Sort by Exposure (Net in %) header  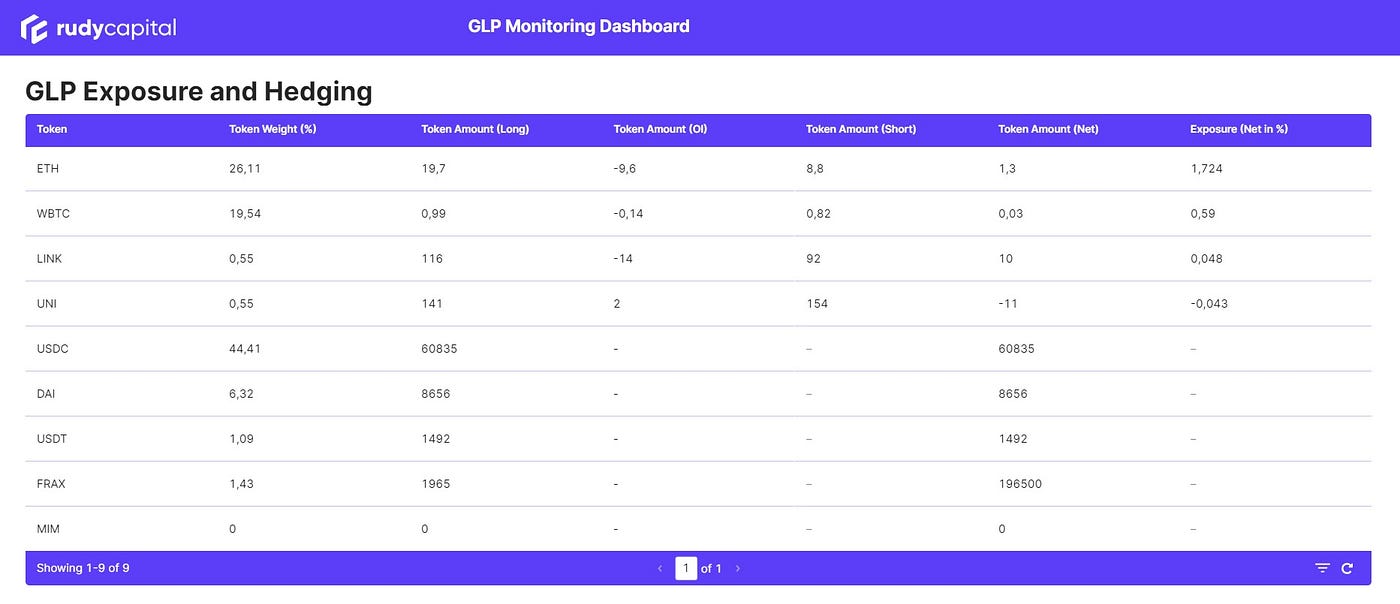click(1239, 129)
